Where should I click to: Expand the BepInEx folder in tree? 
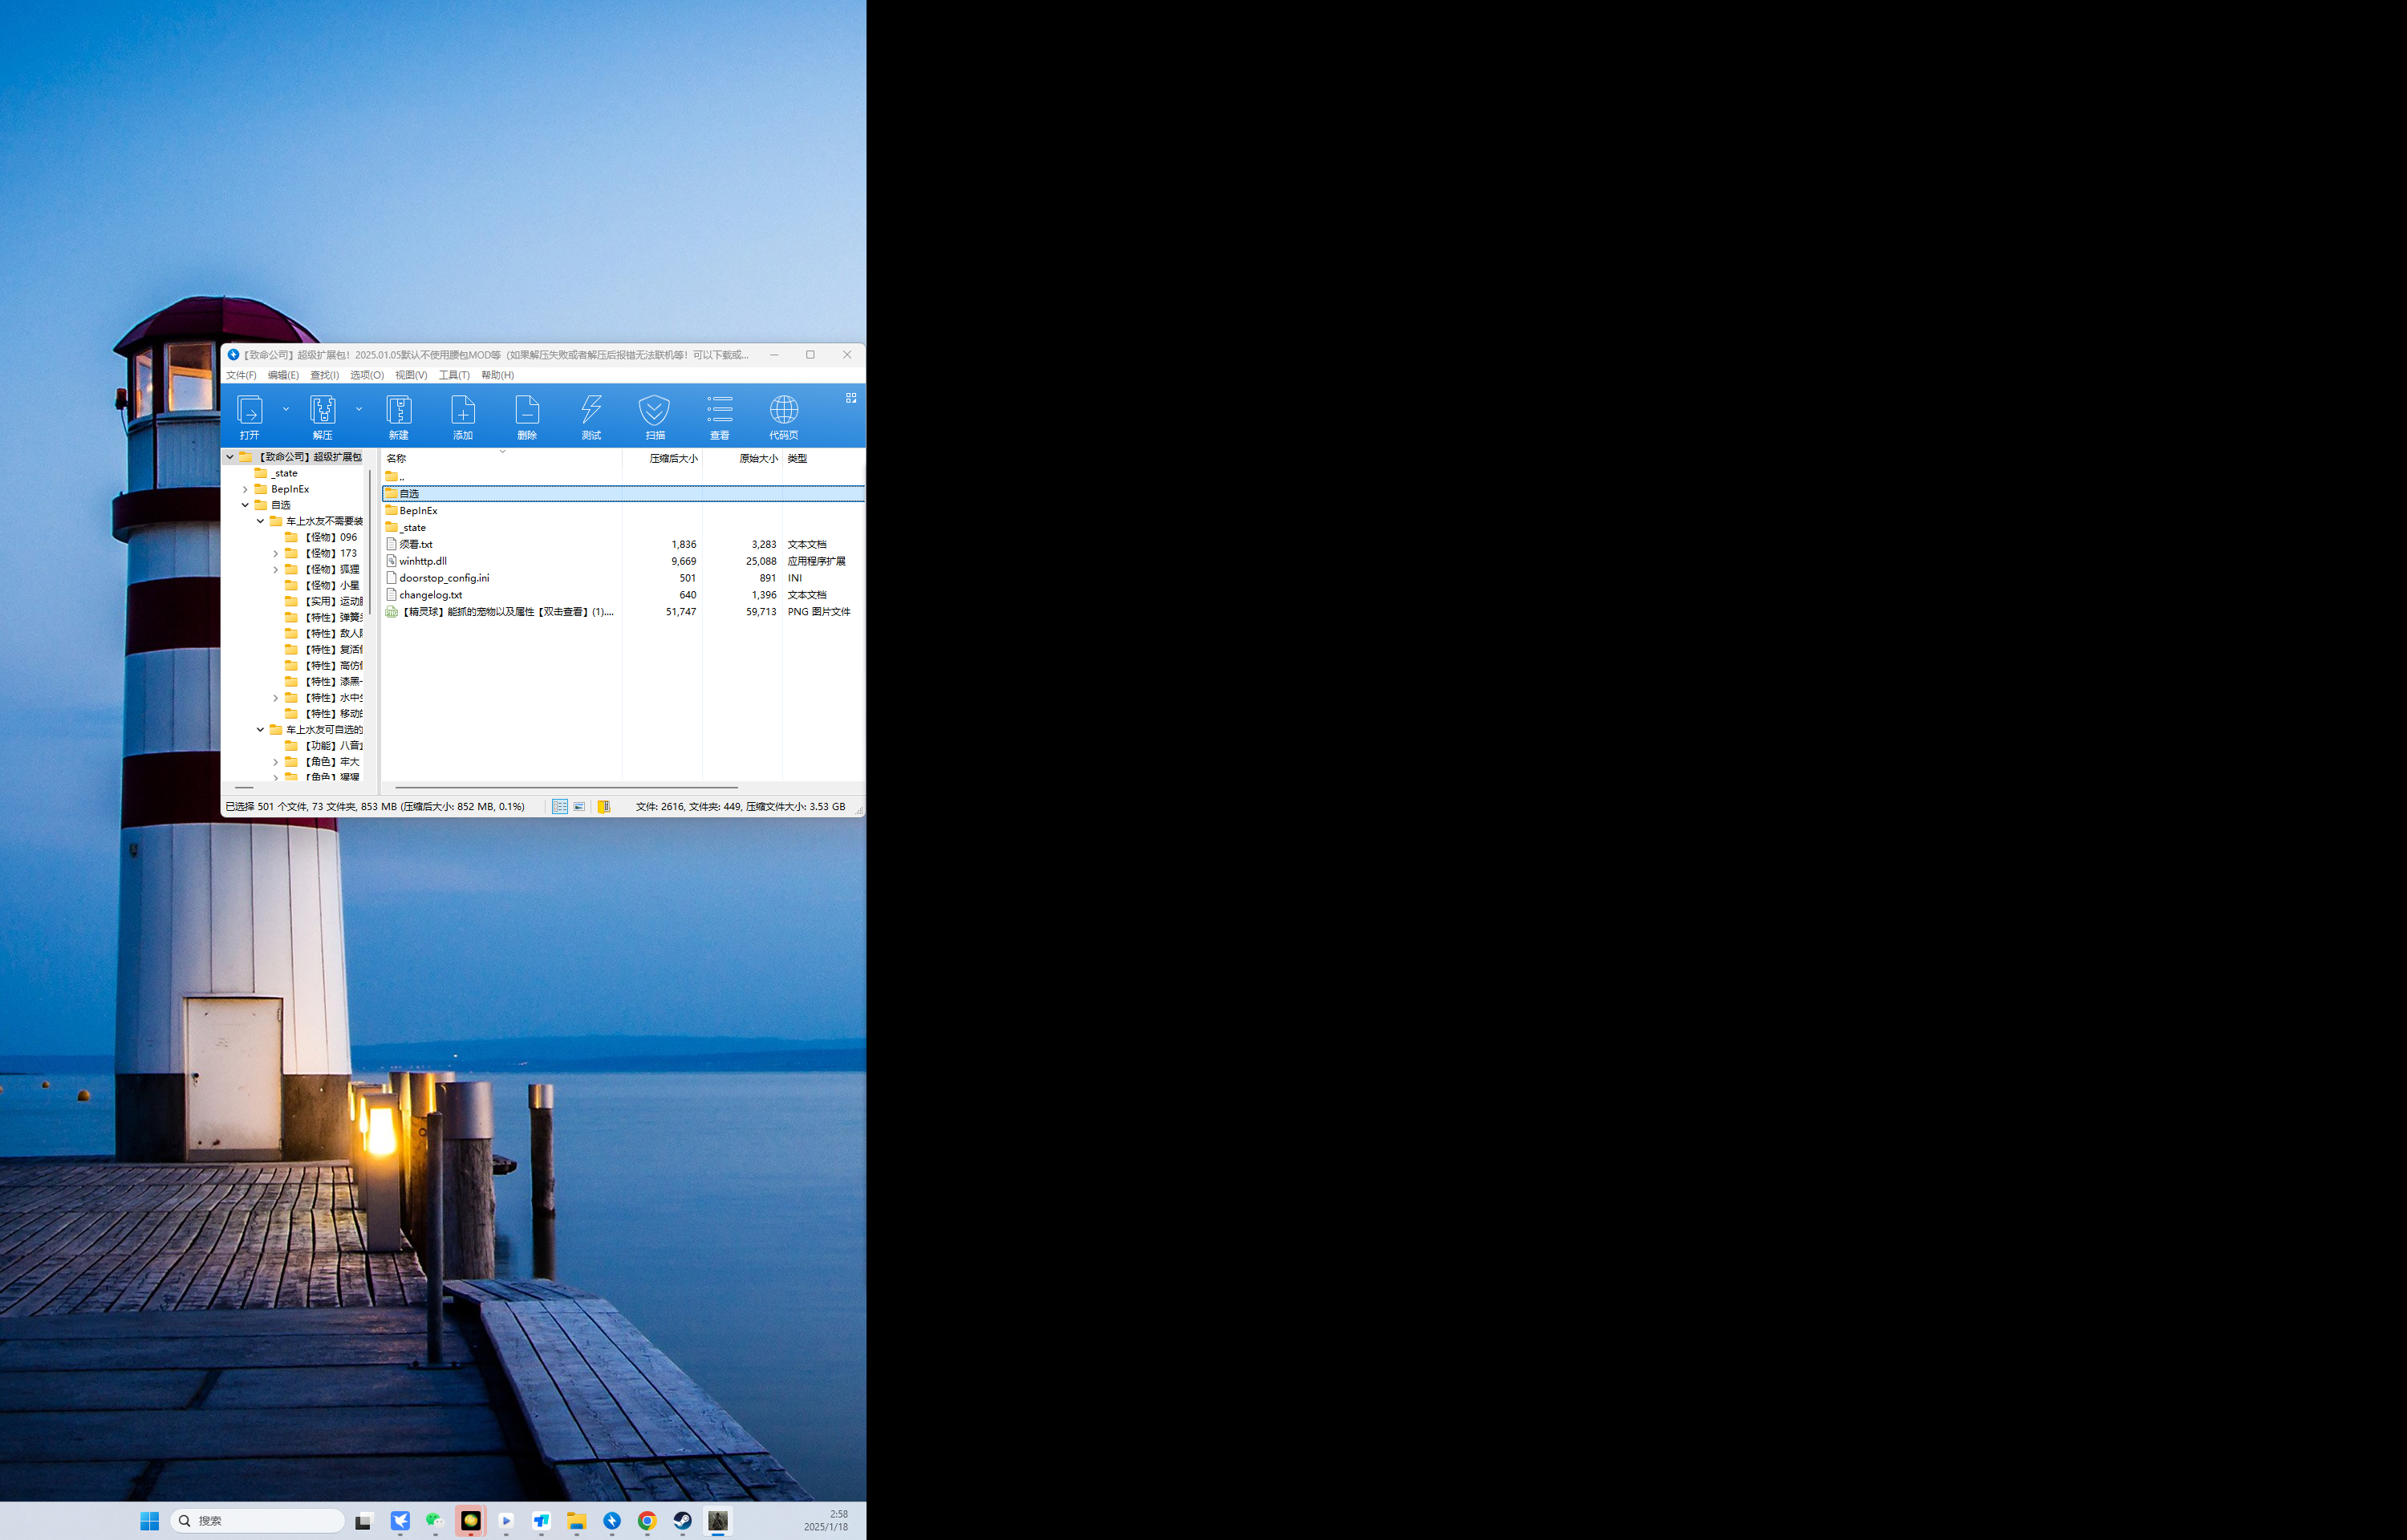click(x=245, y=489)
